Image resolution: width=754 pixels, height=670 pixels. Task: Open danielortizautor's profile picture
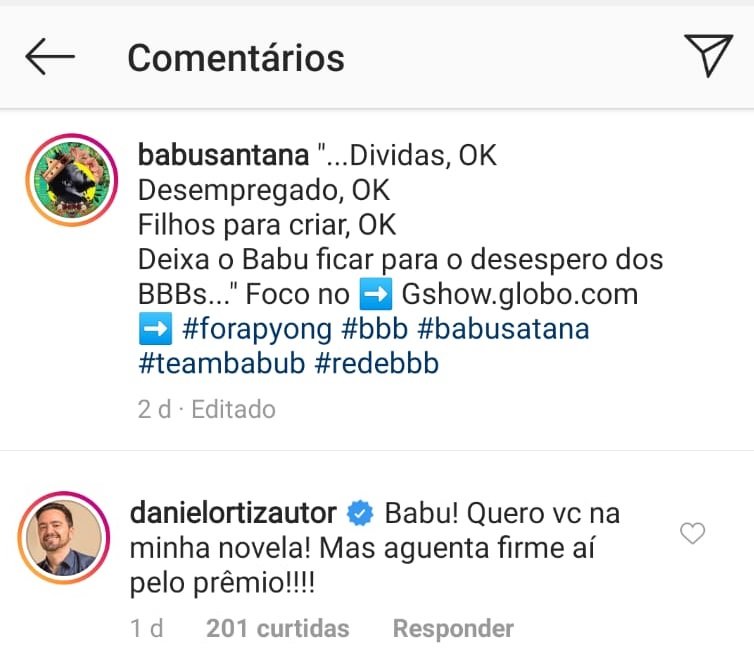[64, 537]
